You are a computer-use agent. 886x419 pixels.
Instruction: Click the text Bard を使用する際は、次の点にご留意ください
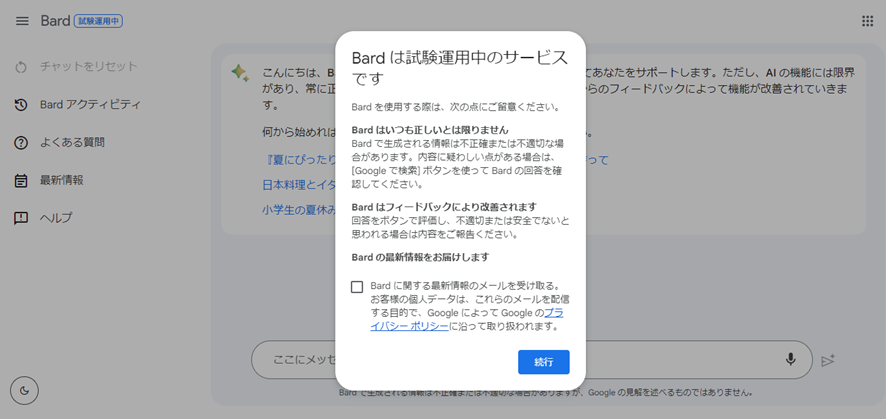[x=456, y=106]
